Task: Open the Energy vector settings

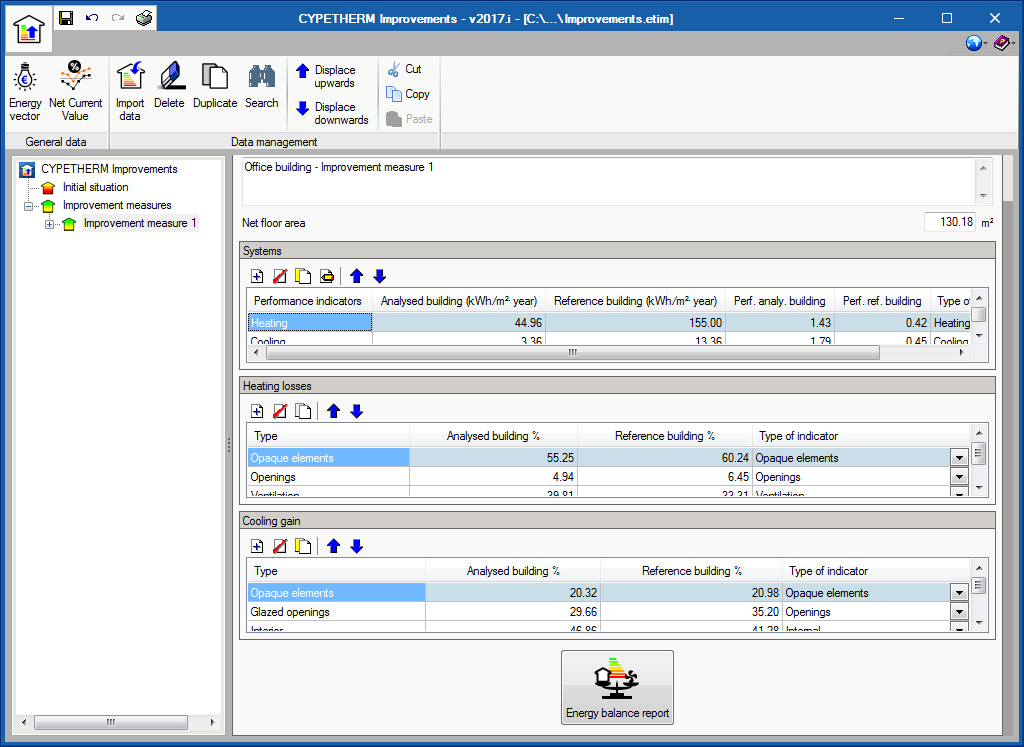Action: coord(25,91)
